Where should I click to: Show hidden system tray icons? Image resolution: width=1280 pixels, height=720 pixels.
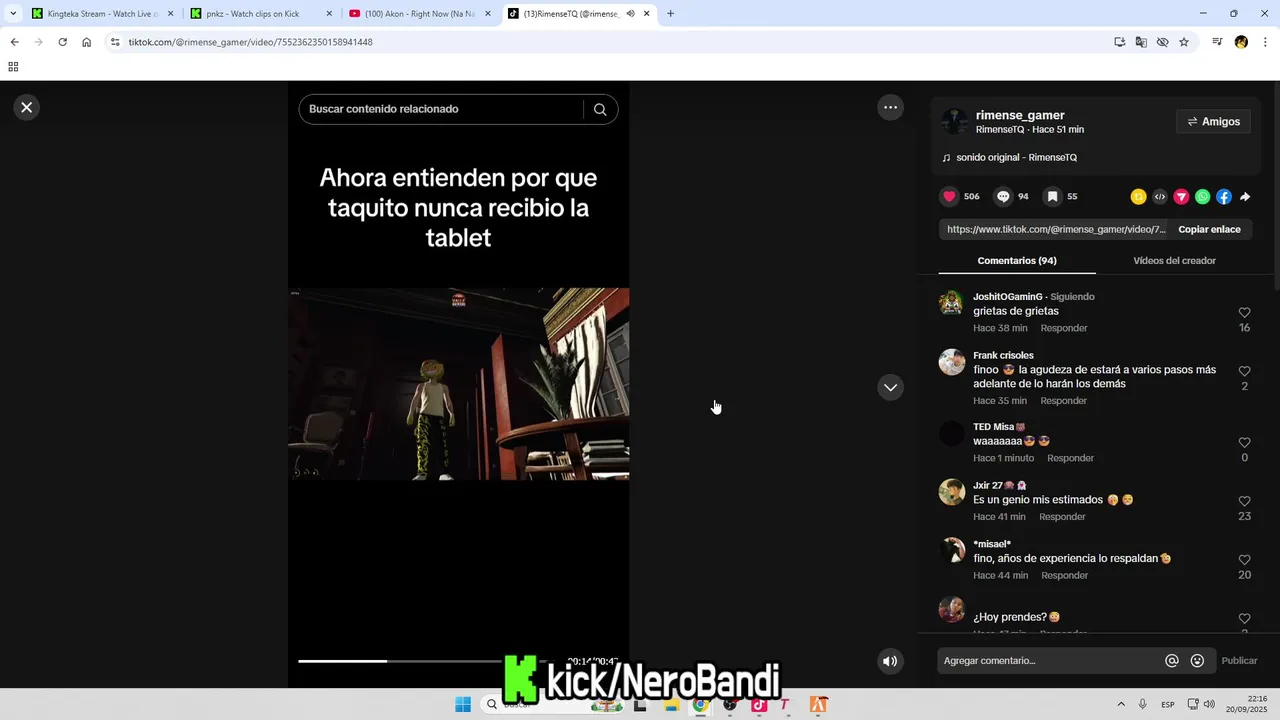(1120, 704)
